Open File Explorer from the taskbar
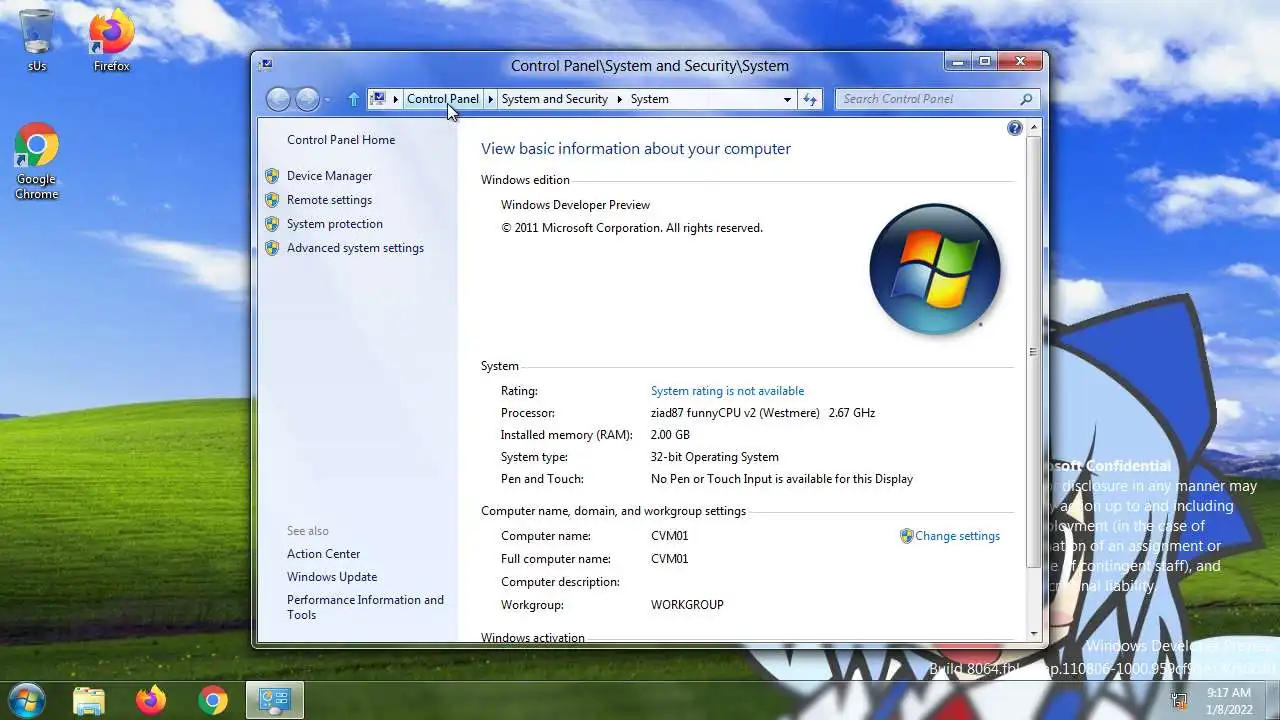Image resolution: width=1280 pixels, height=720 pixels. coord(89,701)
